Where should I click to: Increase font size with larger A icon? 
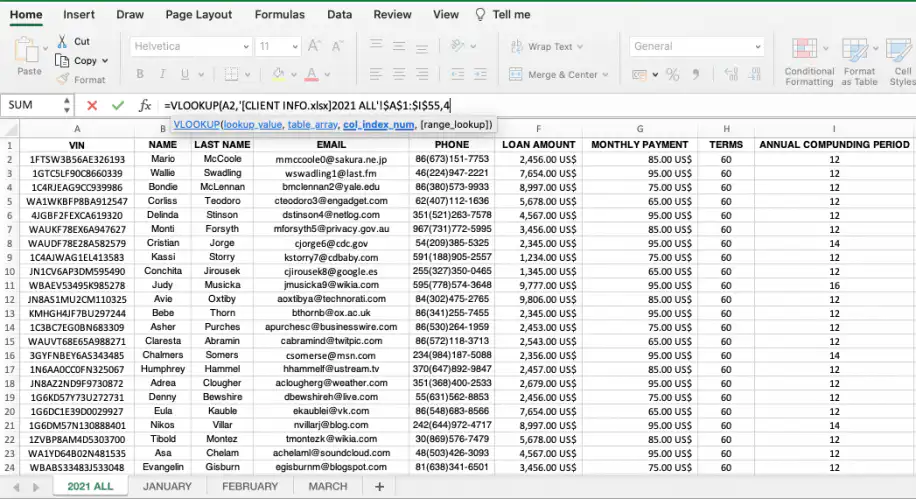(x=314, y=46)
